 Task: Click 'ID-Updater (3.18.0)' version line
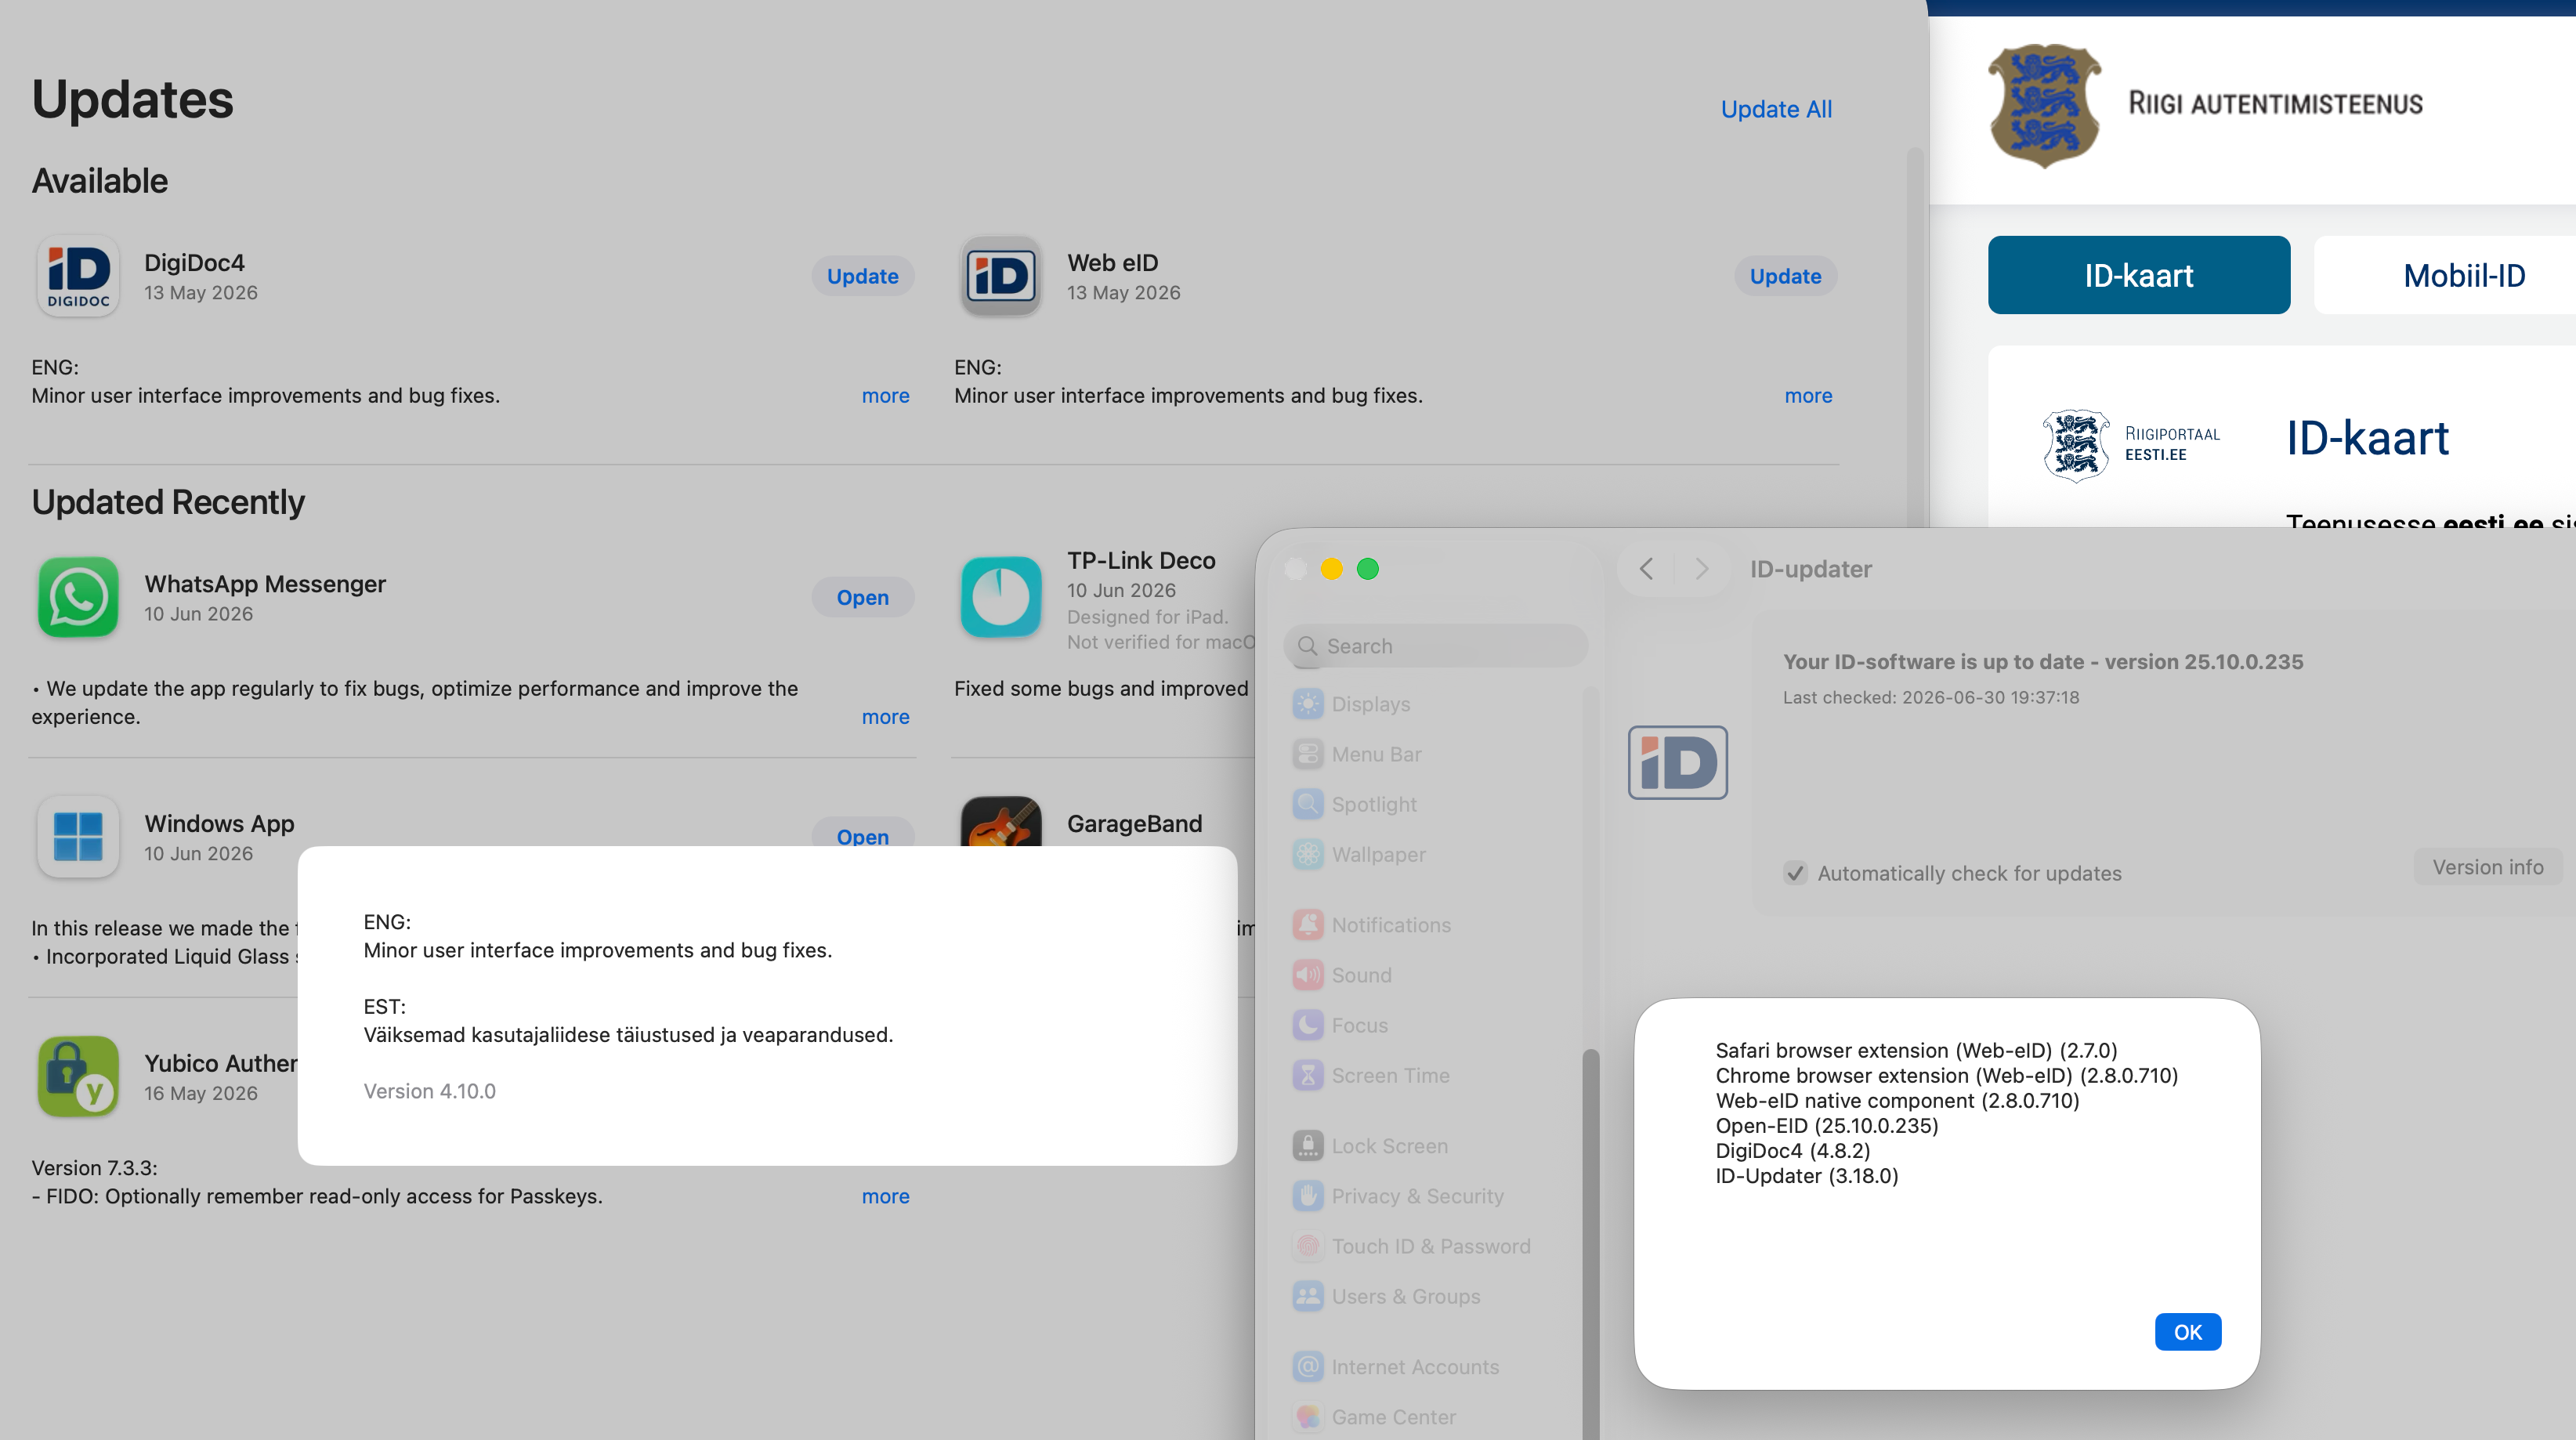coord(1807,1176)
